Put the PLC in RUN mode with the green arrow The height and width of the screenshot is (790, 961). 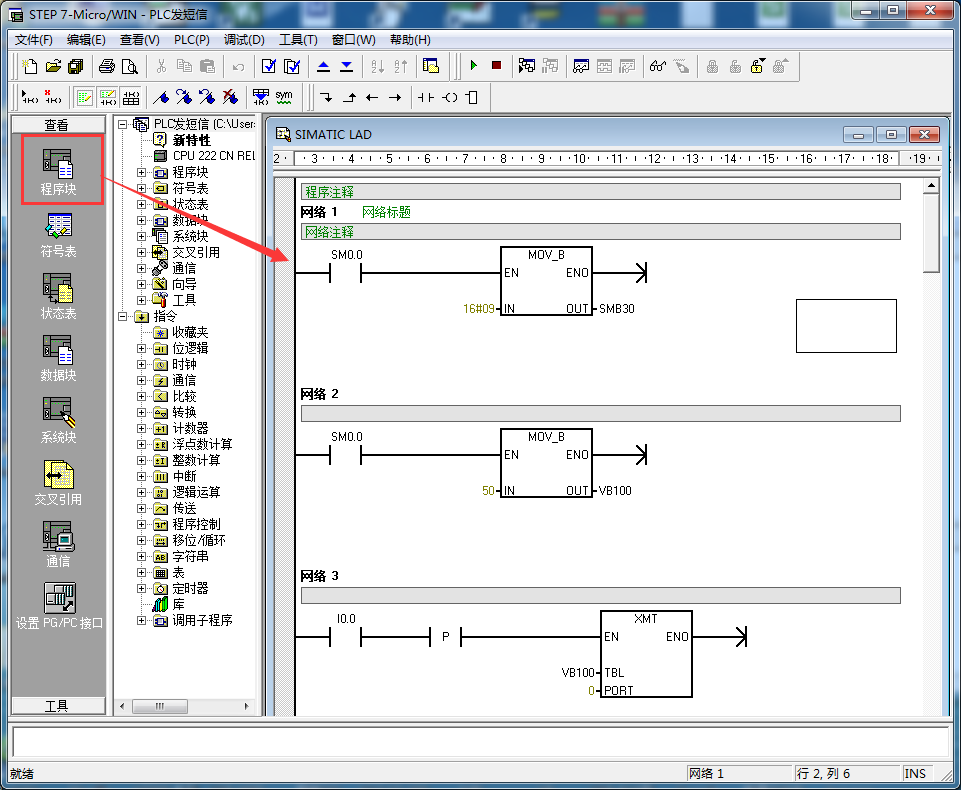pyautogui.click(x=473, y=66)
